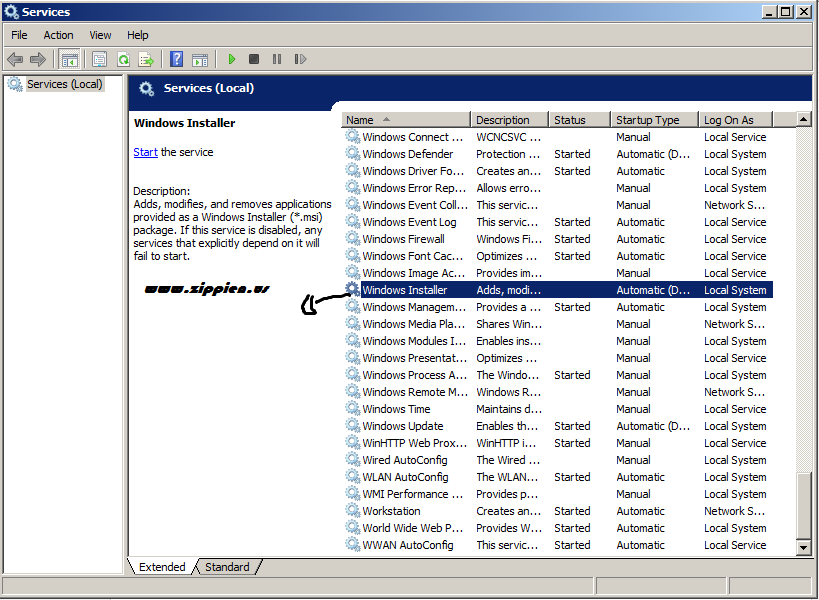The image size is (819, 600).
Task: Open the File menu
Action: [19, 35]
